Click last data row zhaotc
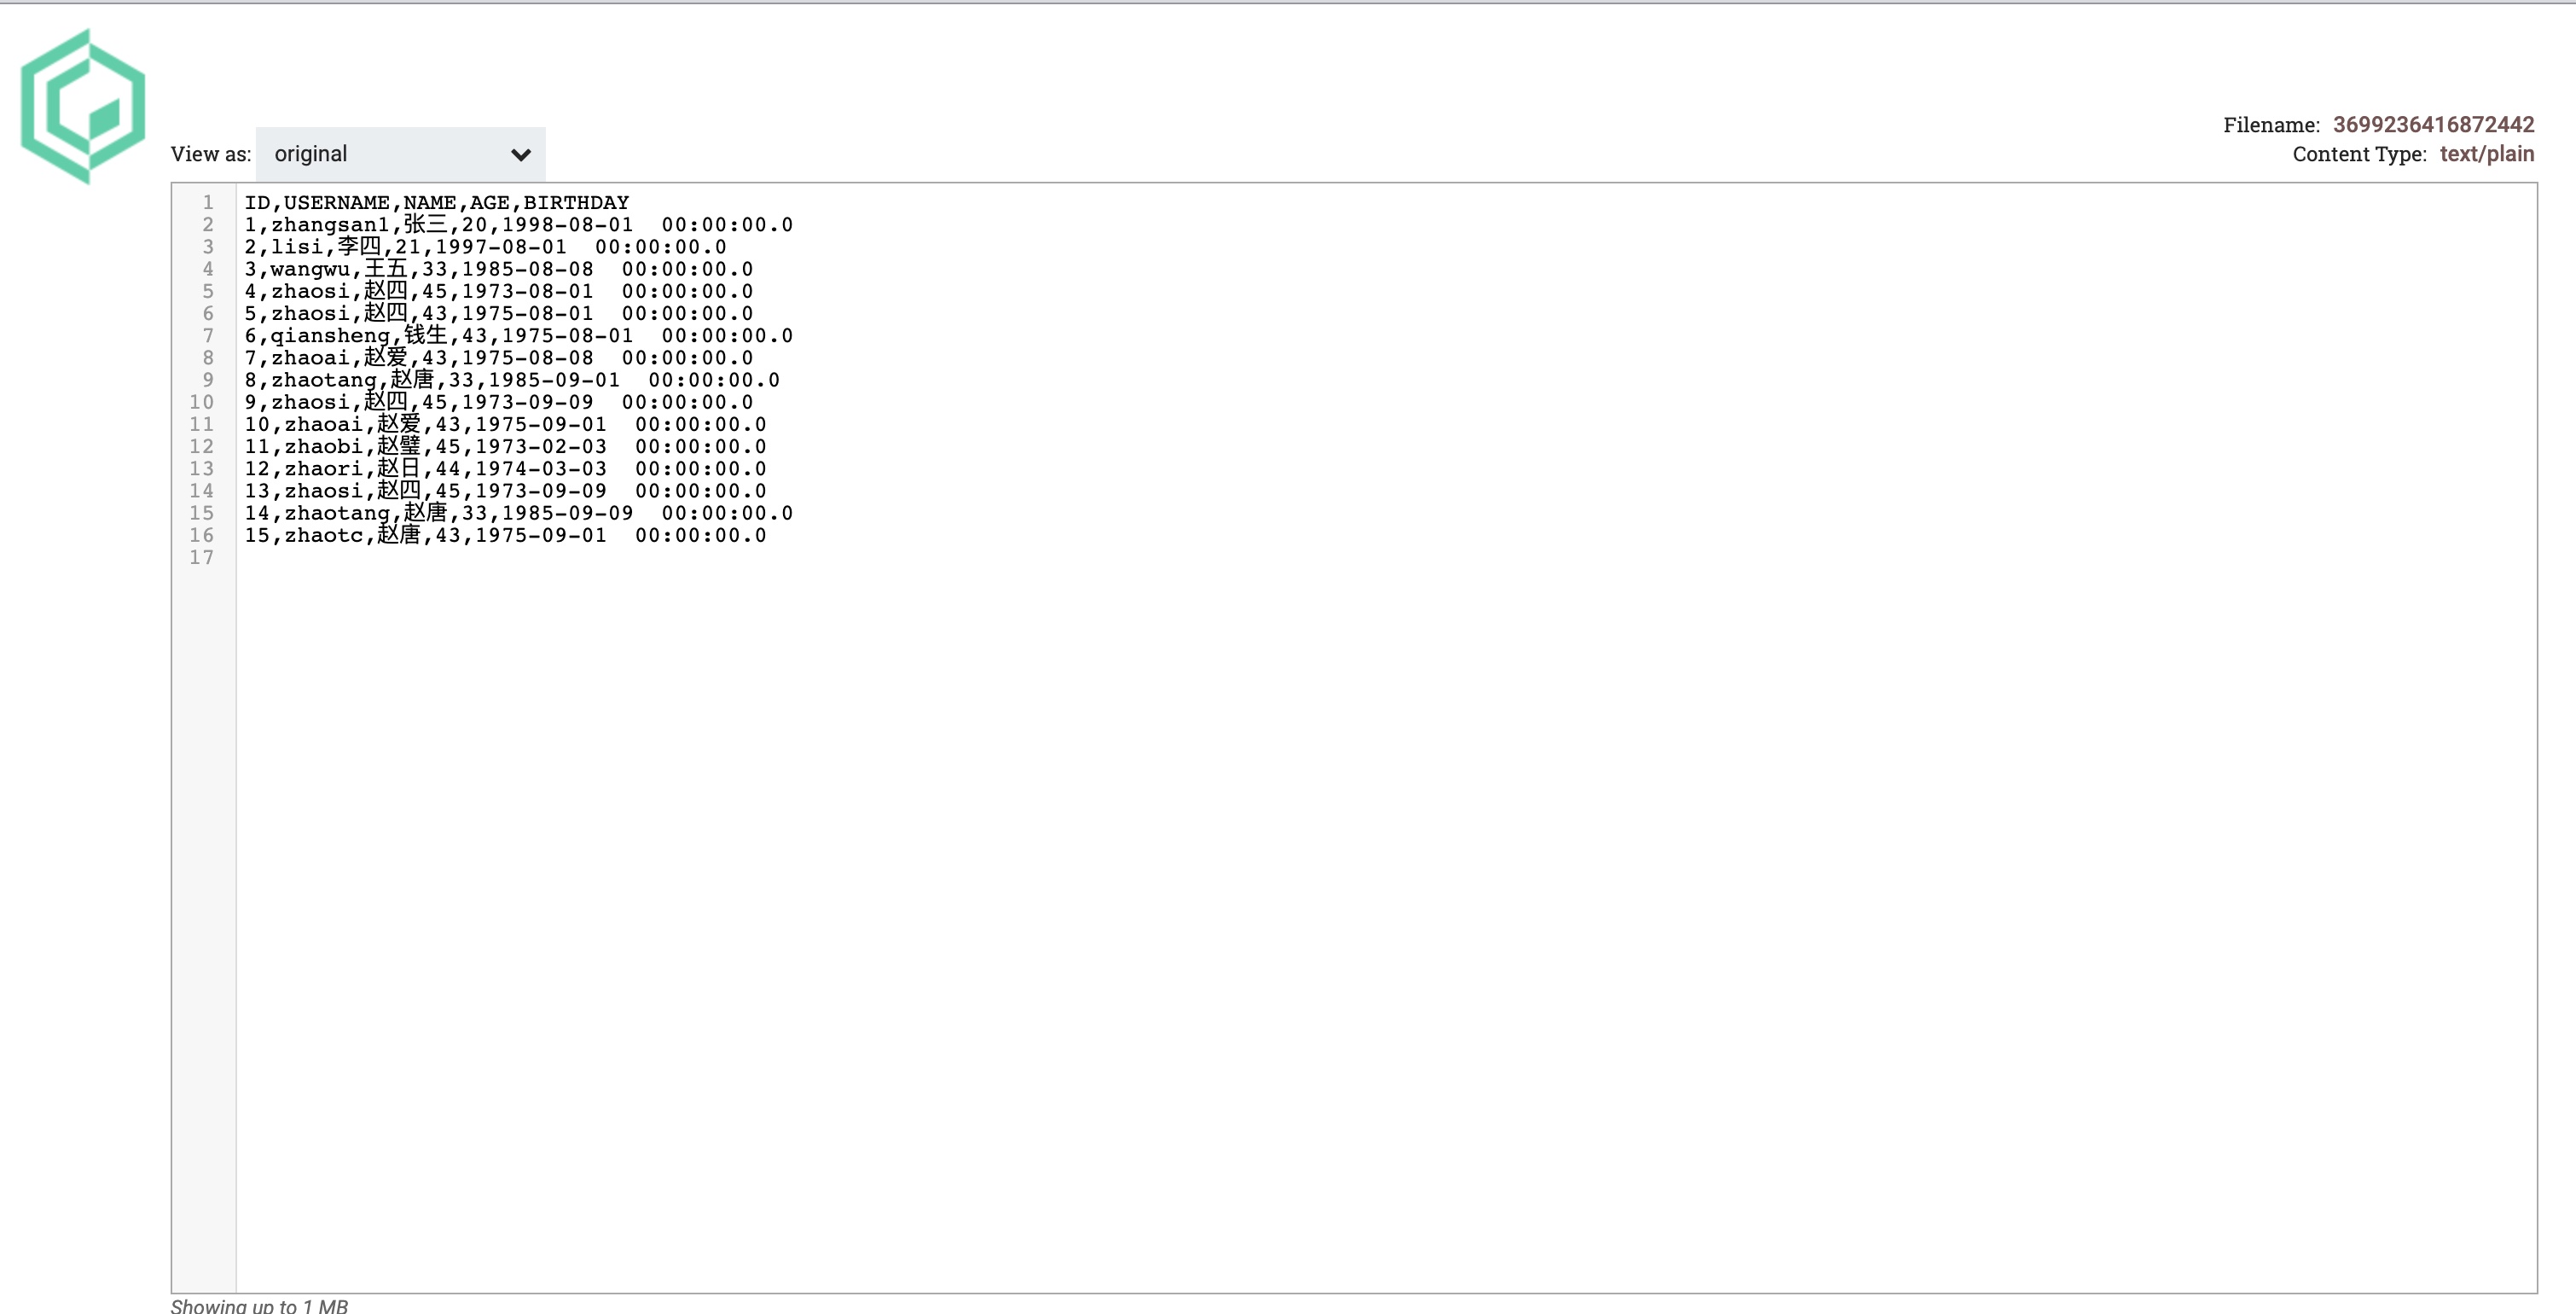2576x1314 pixels. click(x=505, y=535)
